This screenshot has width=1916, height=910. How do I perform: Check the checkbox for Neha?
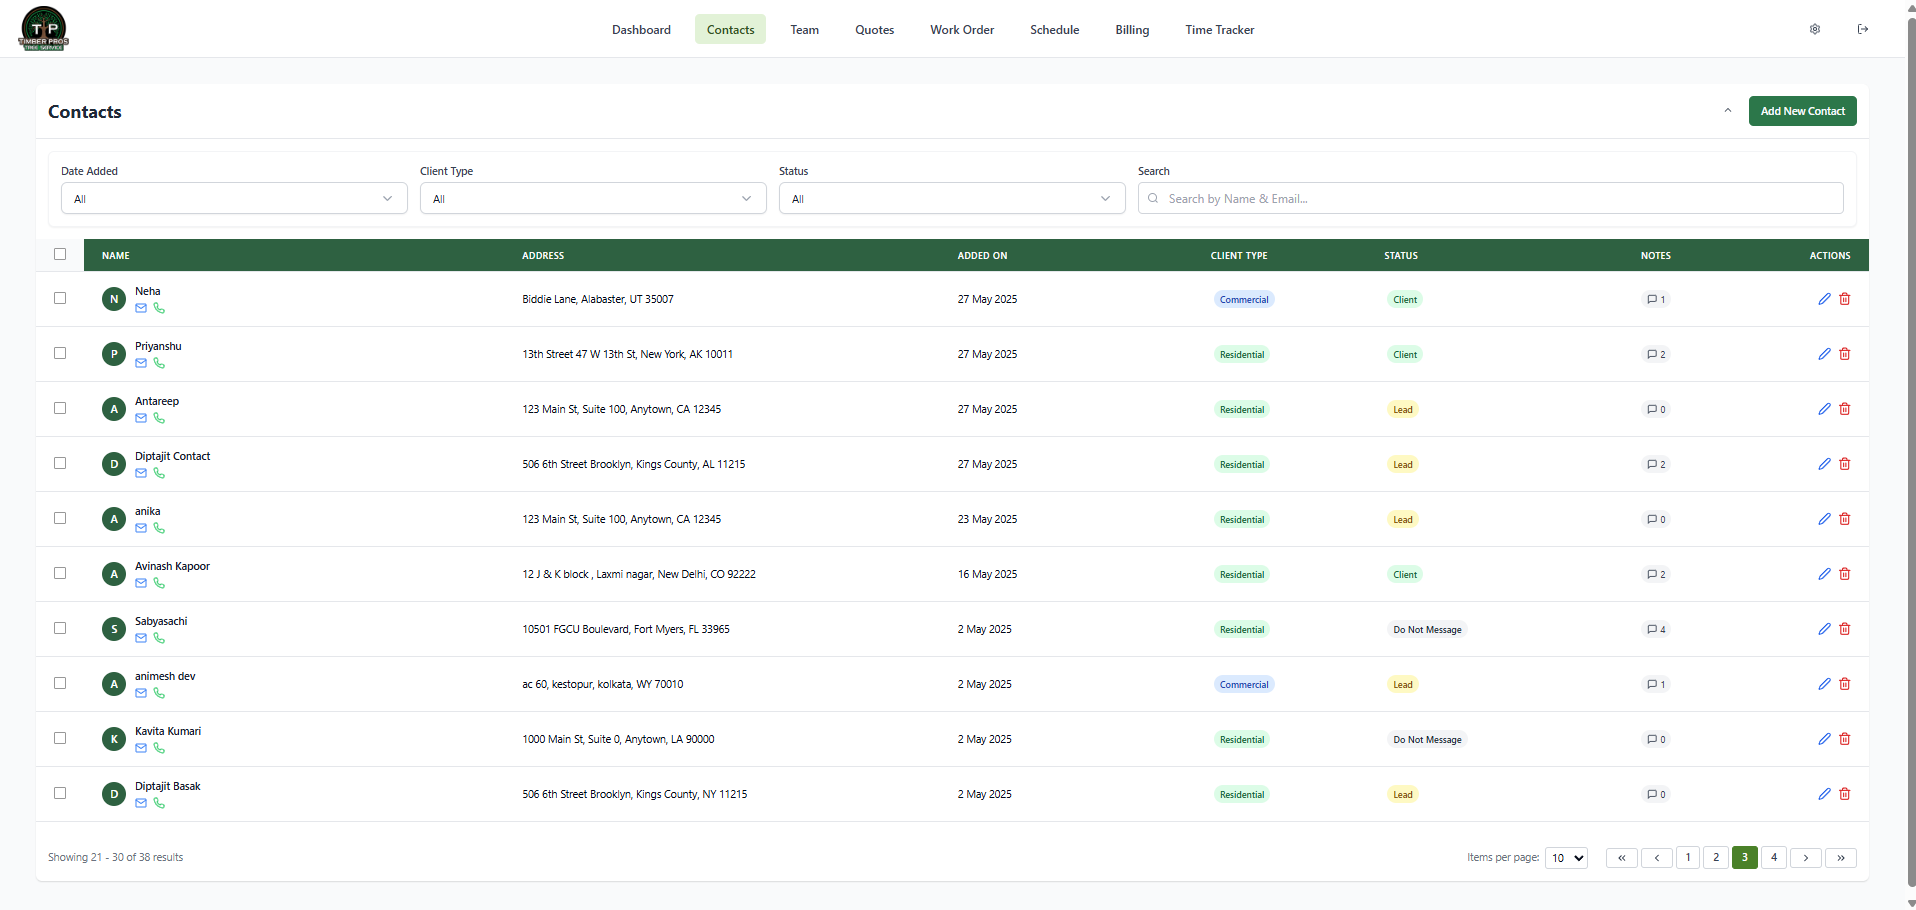pos(60,298)
